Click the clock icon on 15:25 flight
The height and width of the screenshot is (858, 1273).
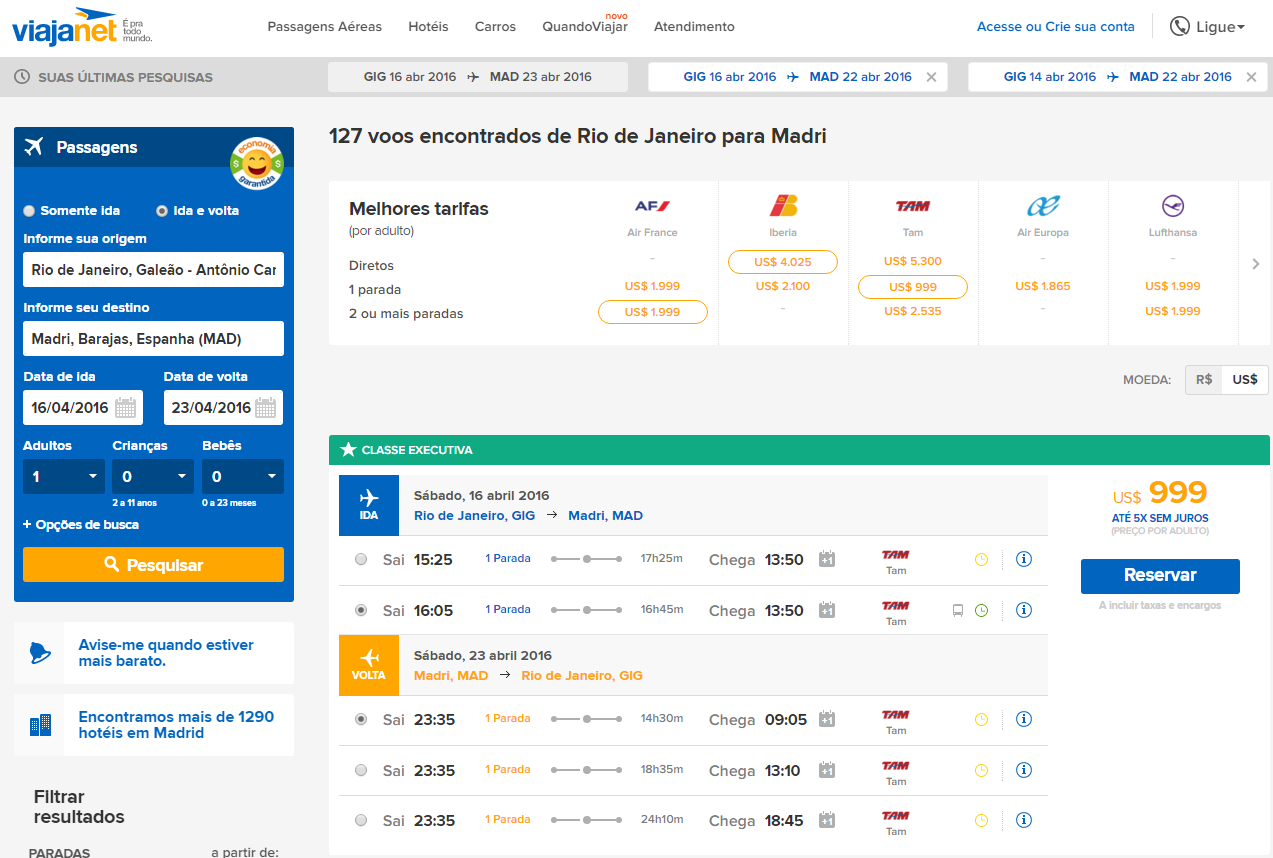coord(981,559)
